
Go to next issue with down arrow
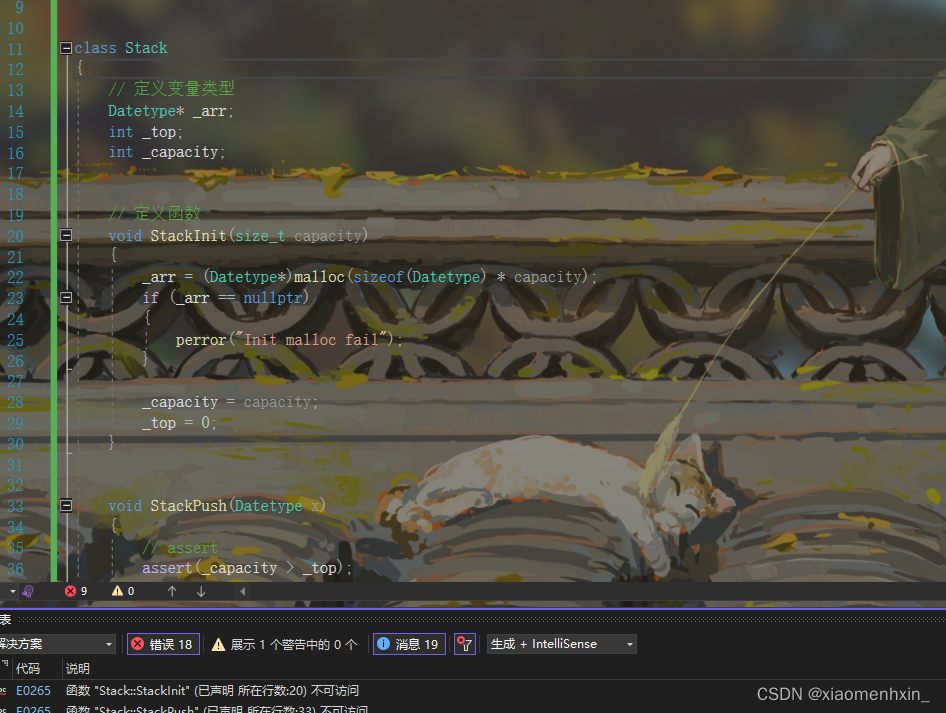[201, 592]
